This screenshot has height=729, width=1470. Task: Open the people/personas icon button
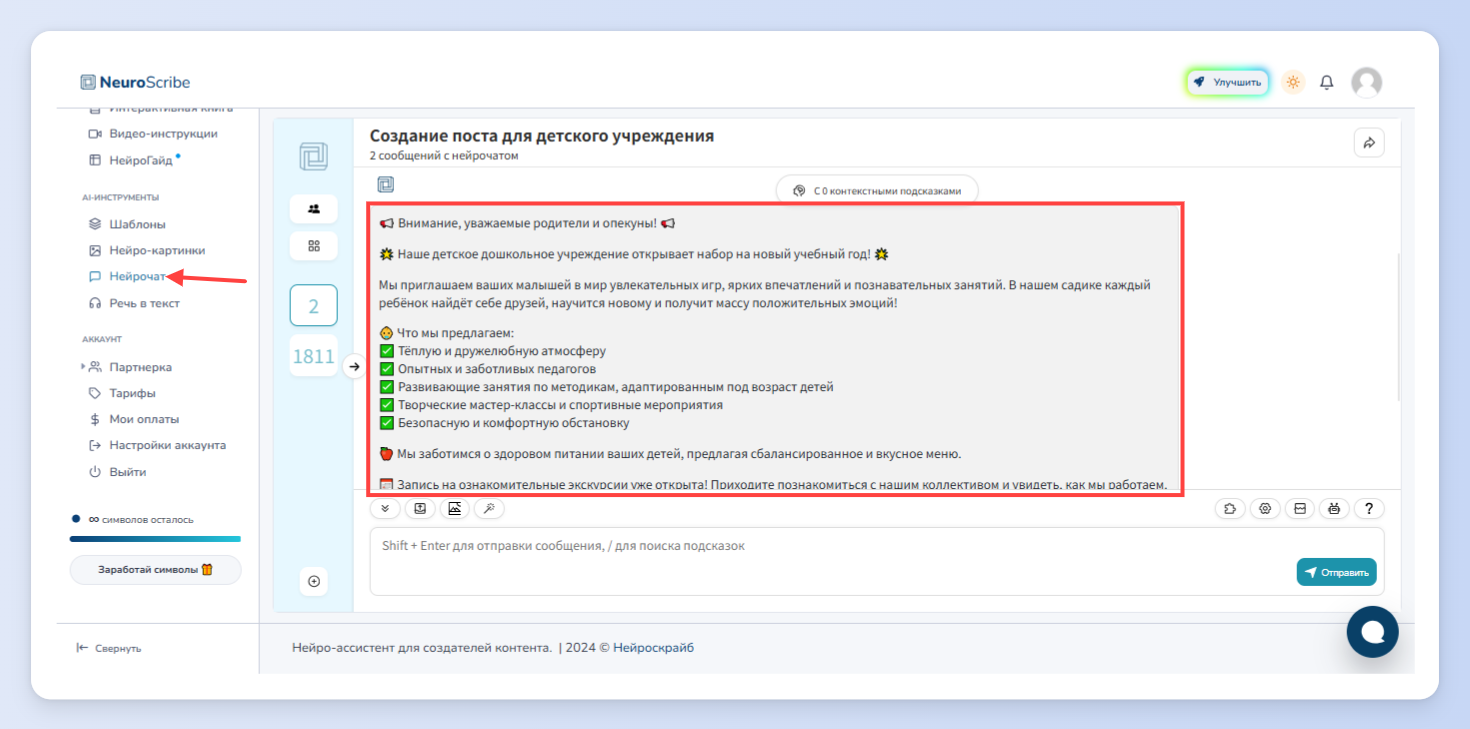pos(313,209)
